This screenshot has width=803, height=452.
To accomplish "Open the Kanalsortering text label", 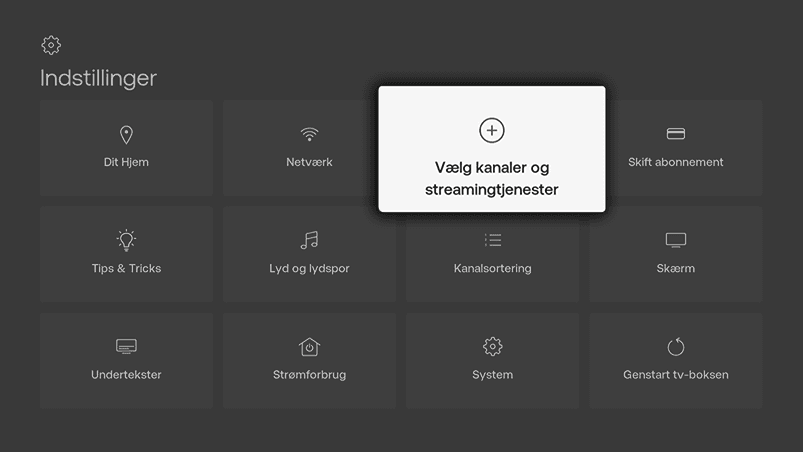I will click(493, 269).
